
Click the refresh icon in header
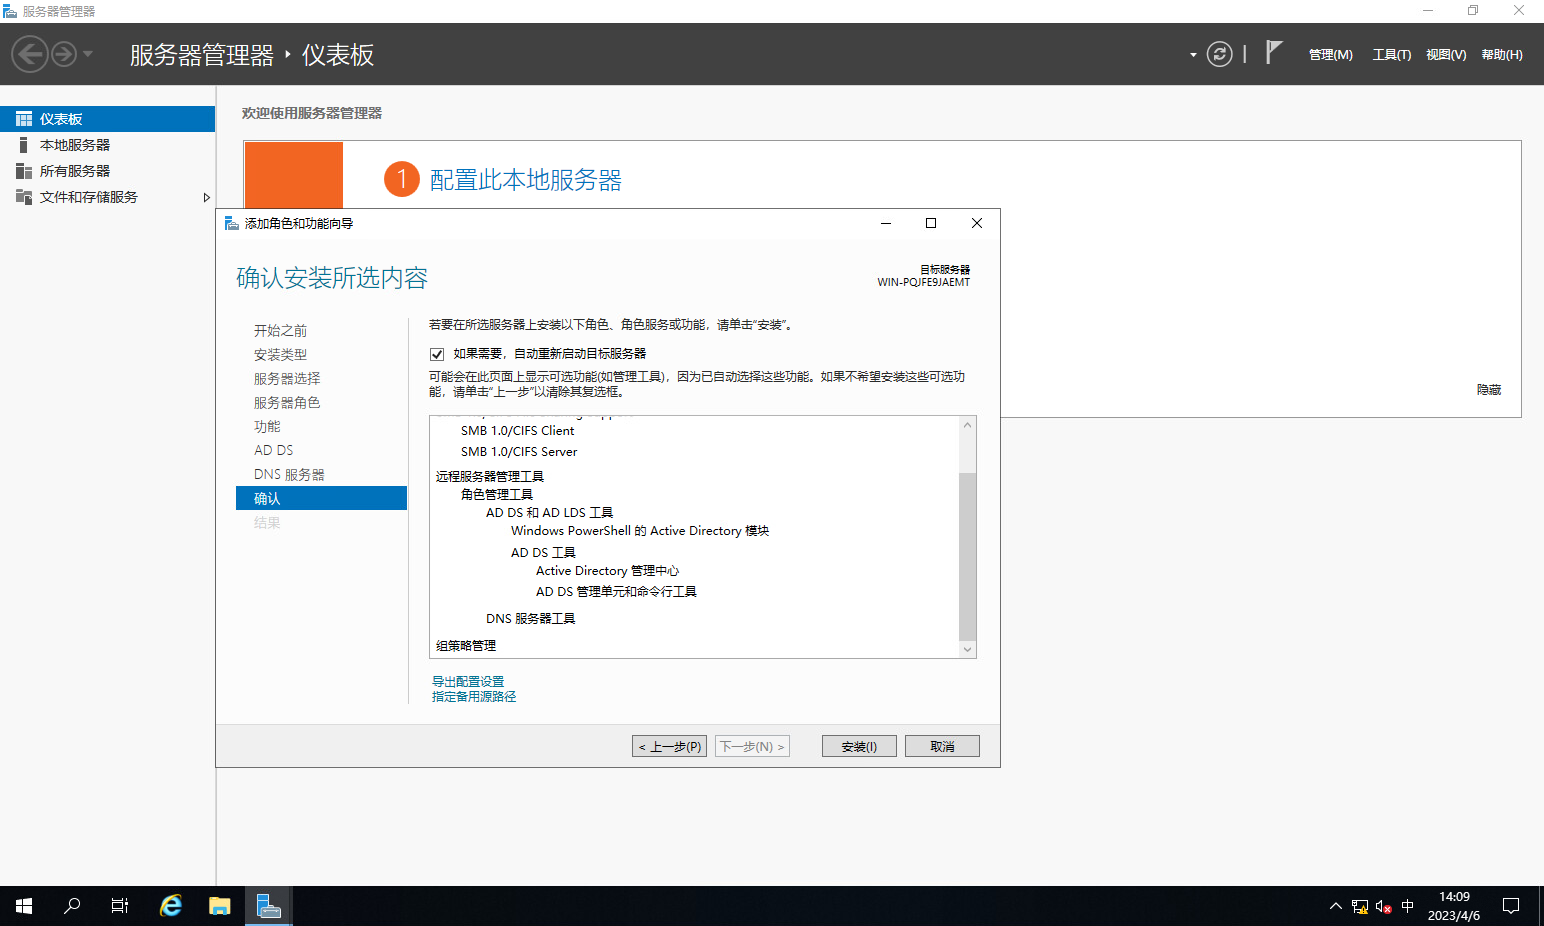coord(1219,54)
